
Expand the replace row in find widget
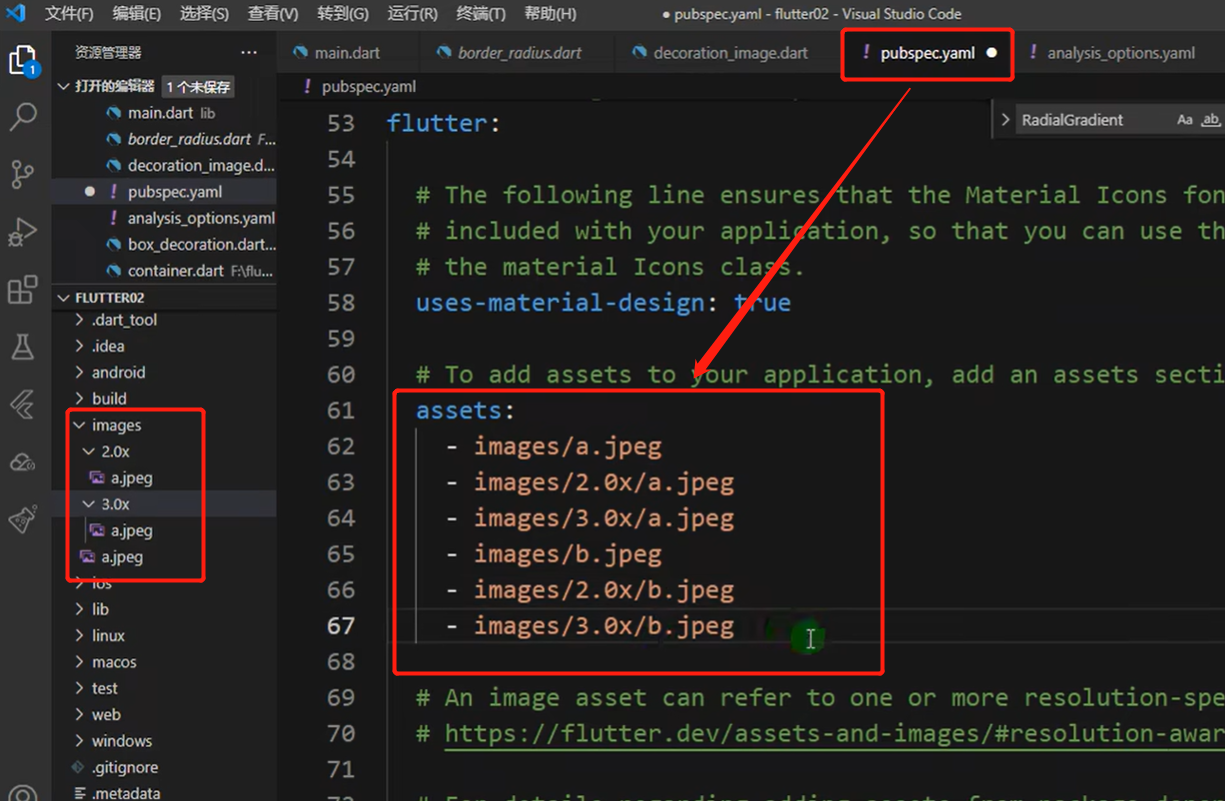click(1005, 120)
